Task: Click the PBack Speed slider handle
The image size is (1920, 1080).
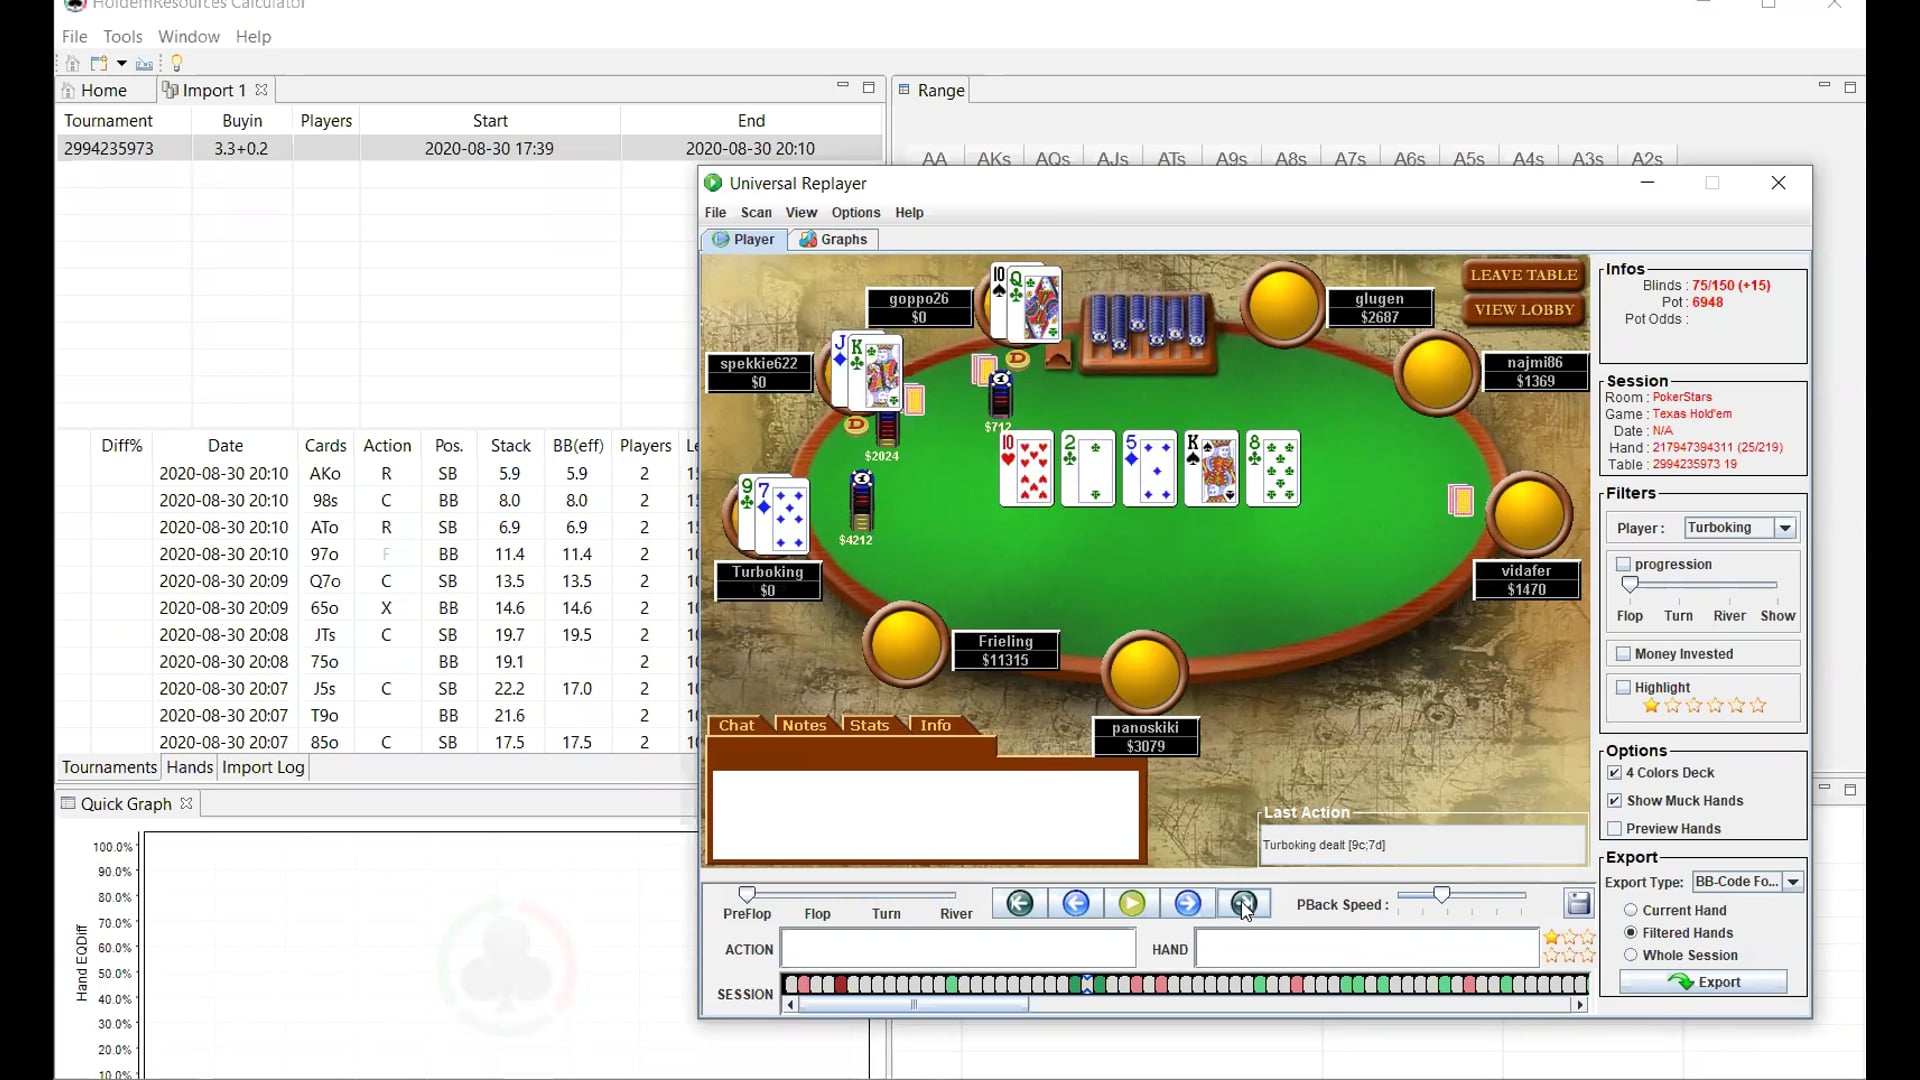Action: pyautogui.click(x=1442, y=894)
